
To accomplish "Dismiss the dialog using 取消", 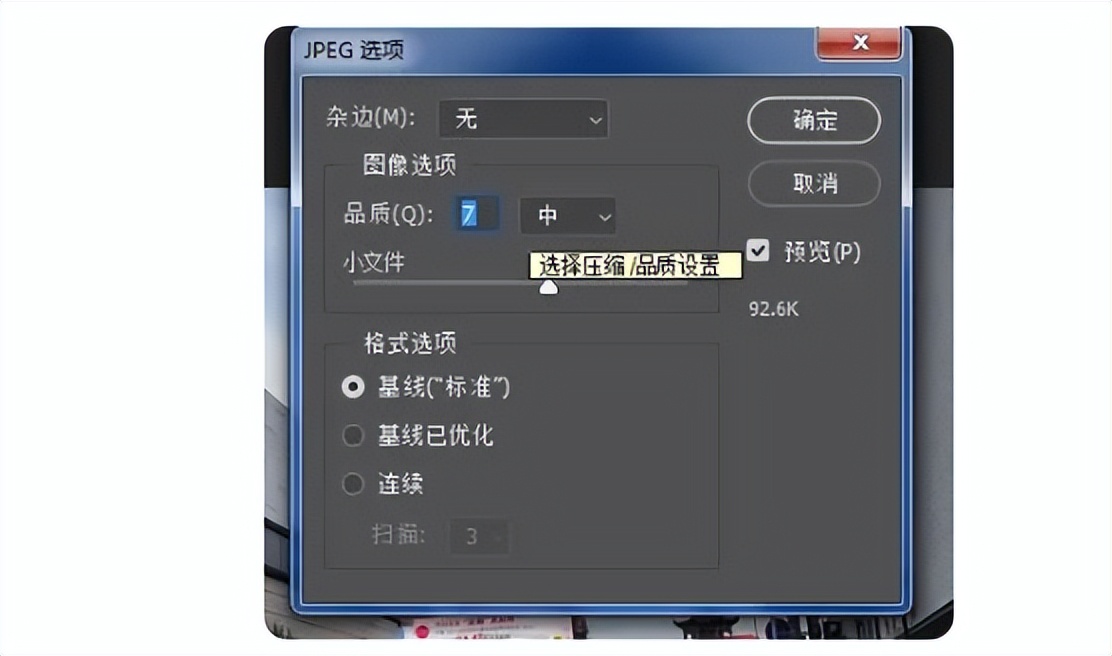I will point(813,184).
